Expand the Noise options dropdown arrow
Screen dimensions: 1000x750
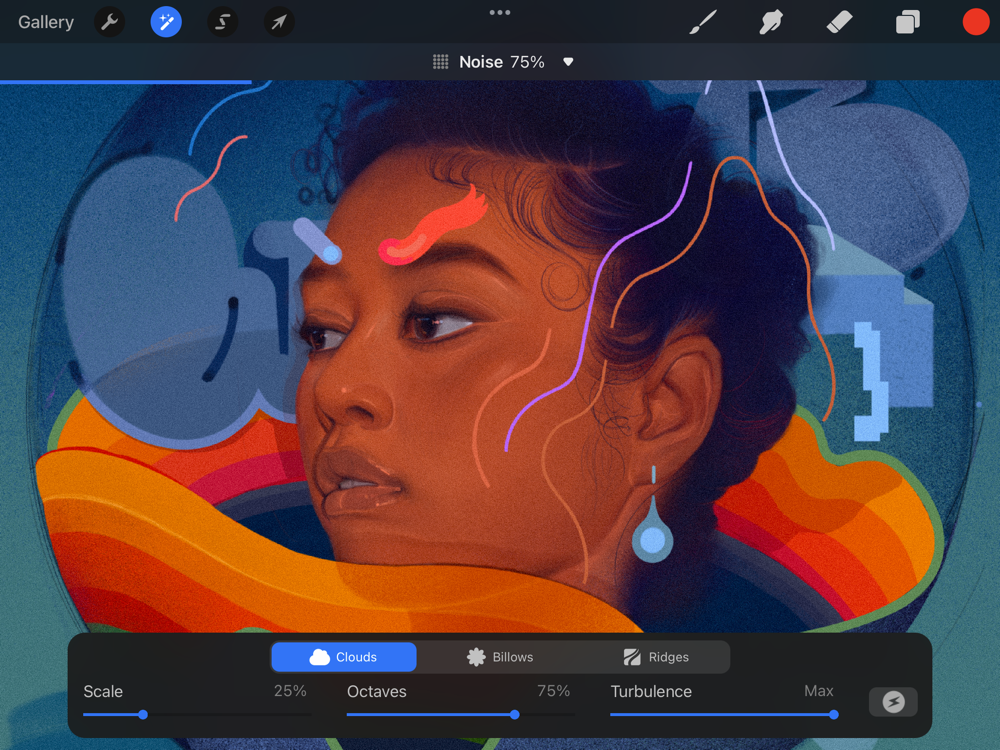(x=568, y=62)
